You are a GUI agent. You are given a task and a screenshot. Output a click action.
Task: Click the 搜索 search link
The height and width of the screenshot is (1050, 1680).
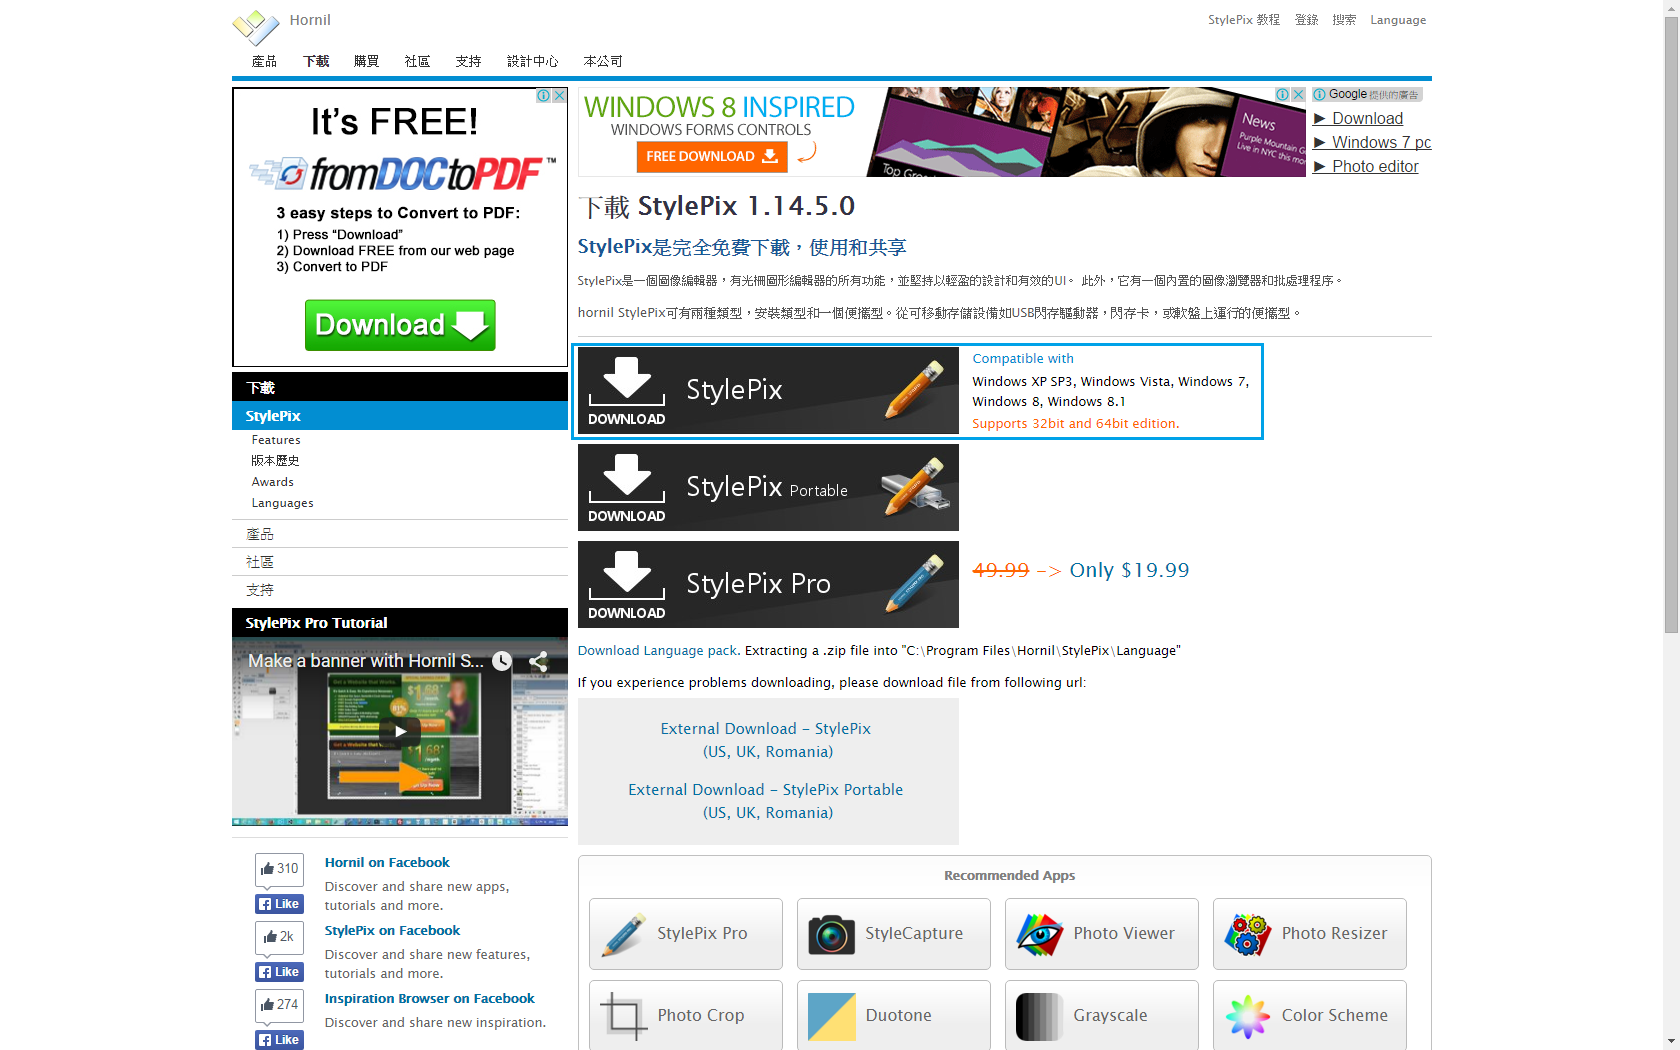click(1344, 20)
